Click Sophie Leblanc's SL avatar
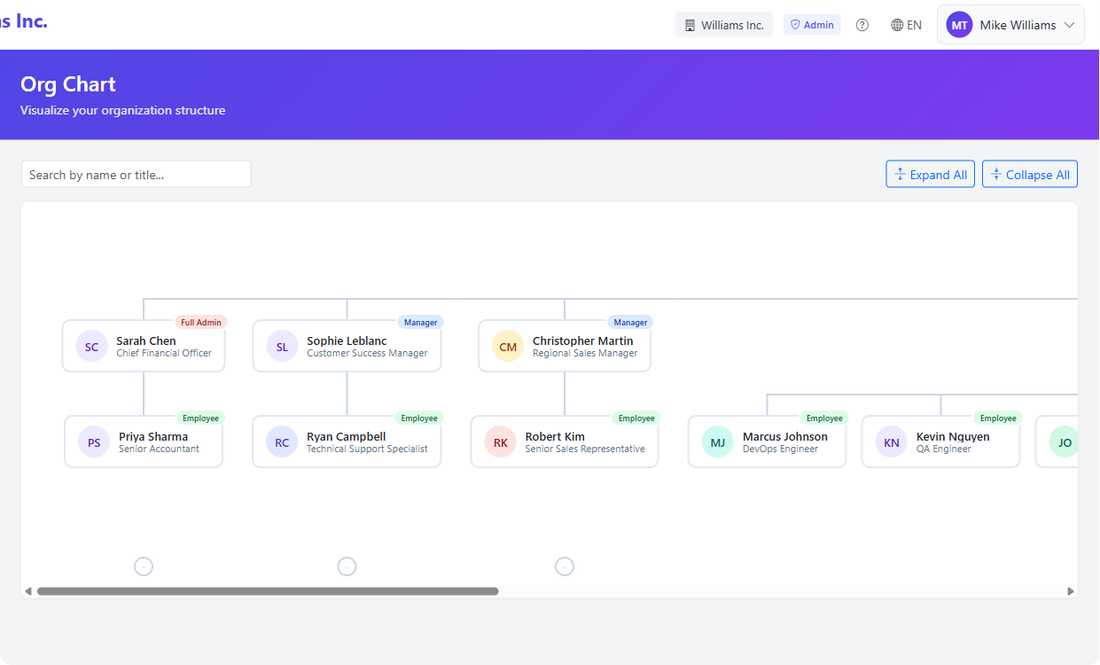Screen dimensions: 1100x665 (281, 346)
